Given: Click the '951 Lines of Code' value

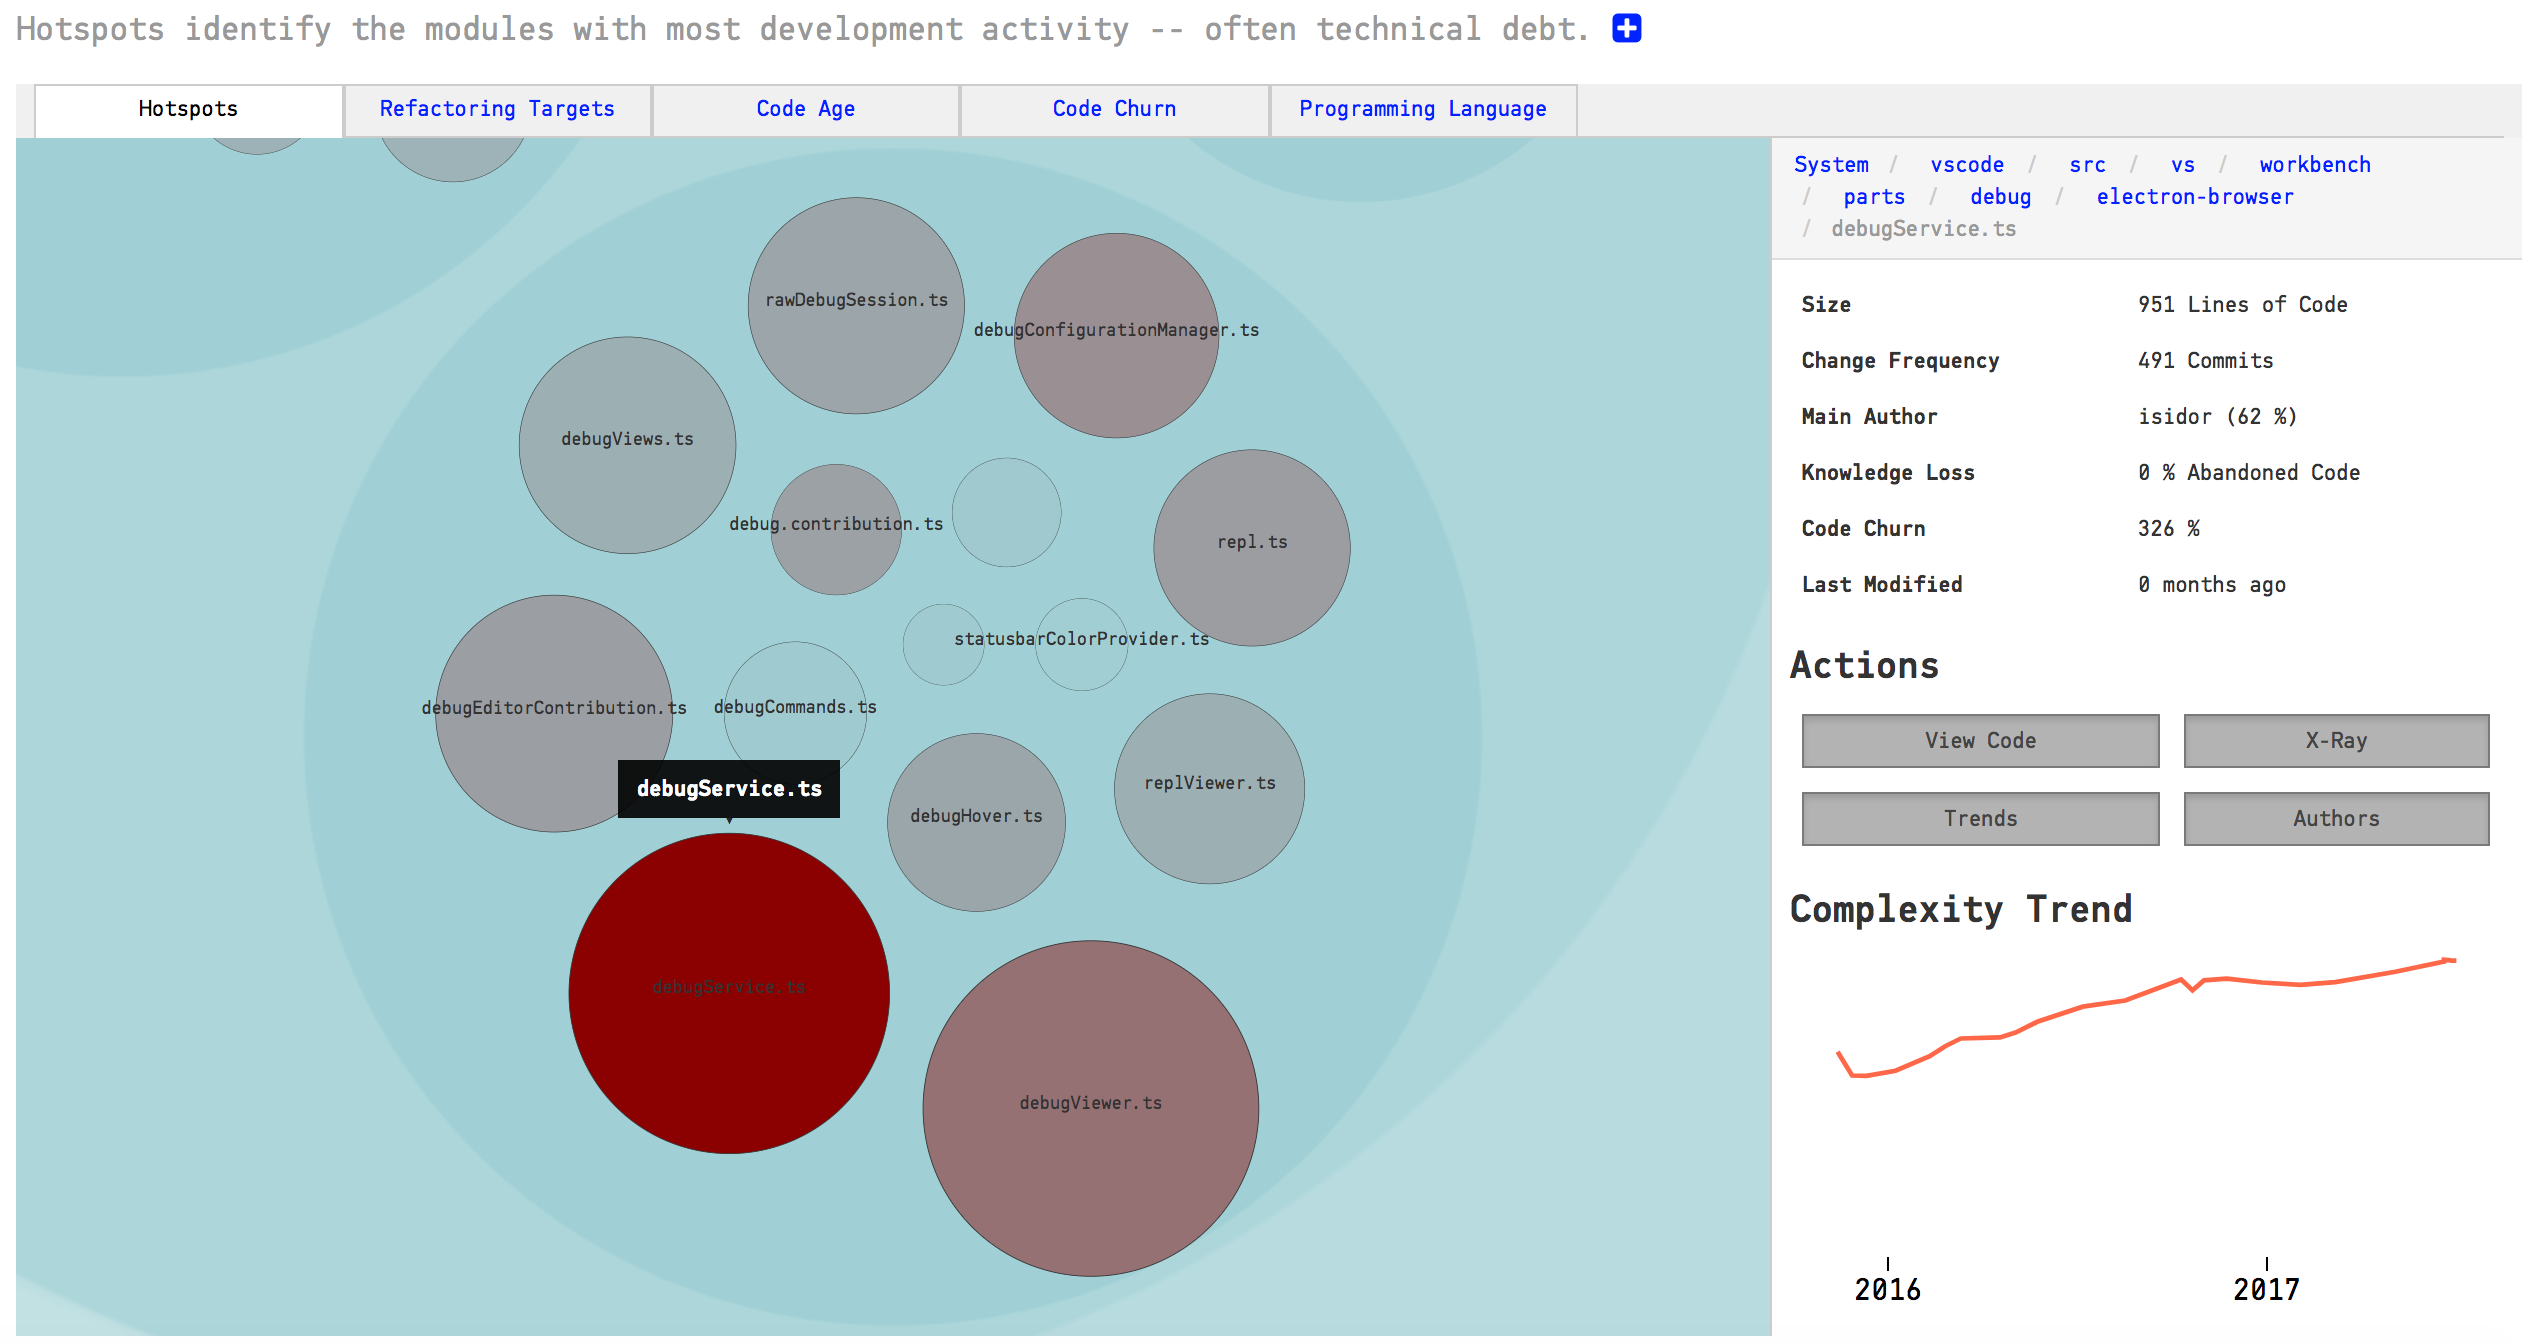Looking at the screenshot, I should point(2242,305).
